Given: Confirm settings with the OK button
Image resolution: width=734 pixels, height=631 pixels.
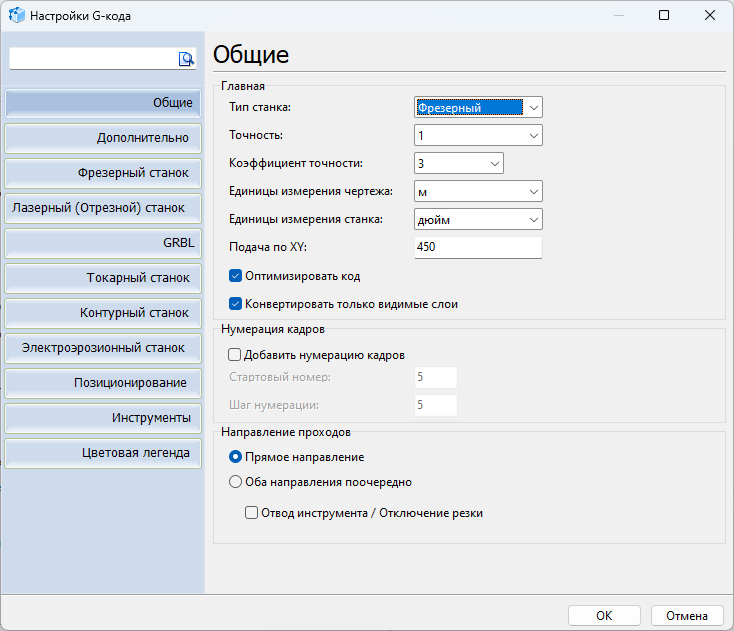Looking at the screenshot, I should pos(604,616).
